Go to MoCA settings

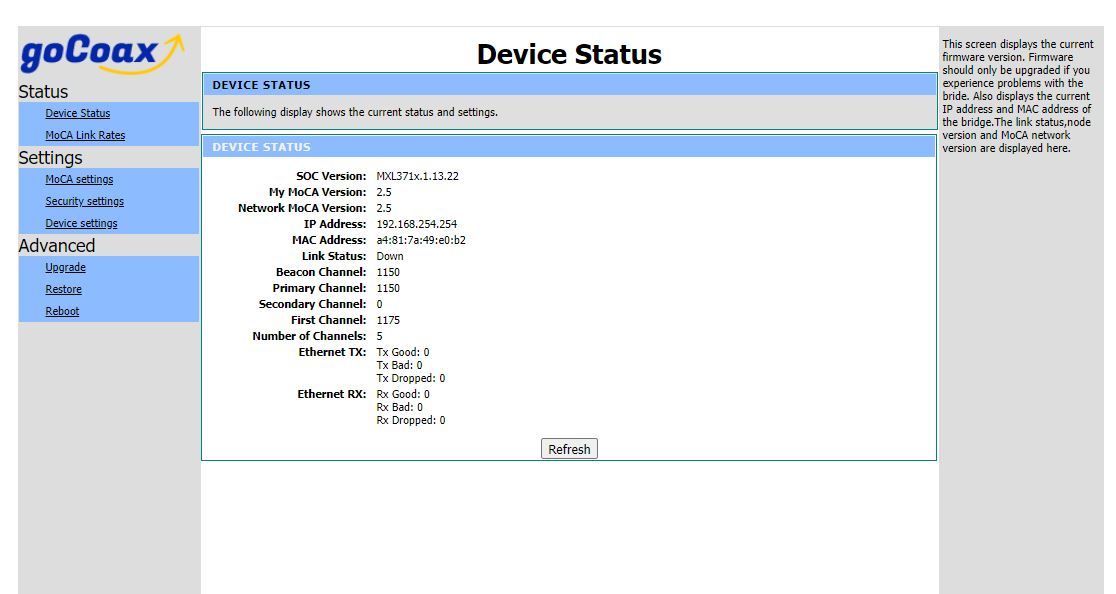[x=79, y=179]
